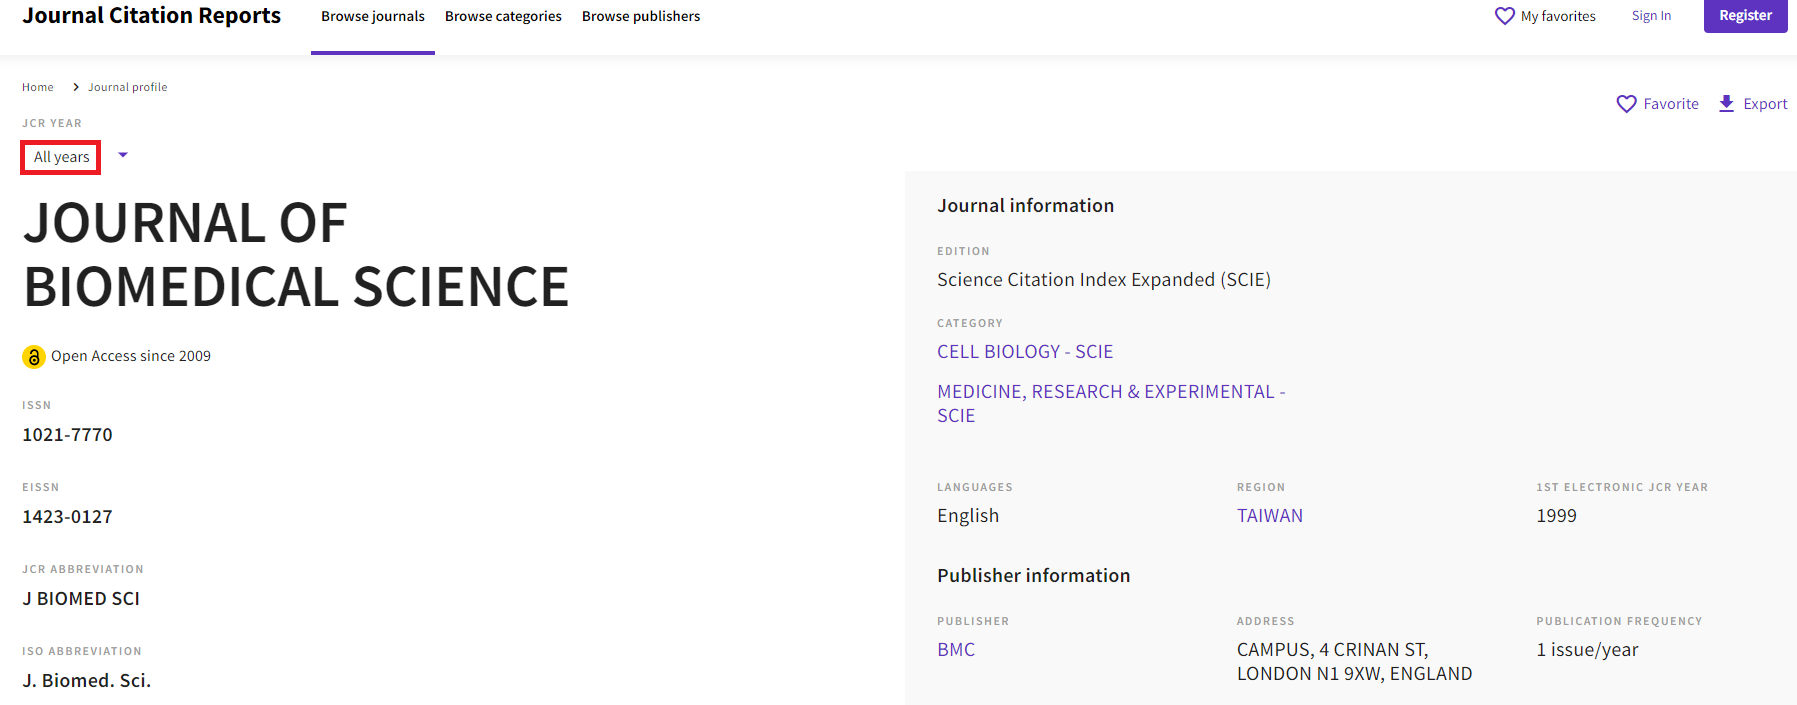Click the English language value
Viewport: 1797px width, 705px height.
968,516
